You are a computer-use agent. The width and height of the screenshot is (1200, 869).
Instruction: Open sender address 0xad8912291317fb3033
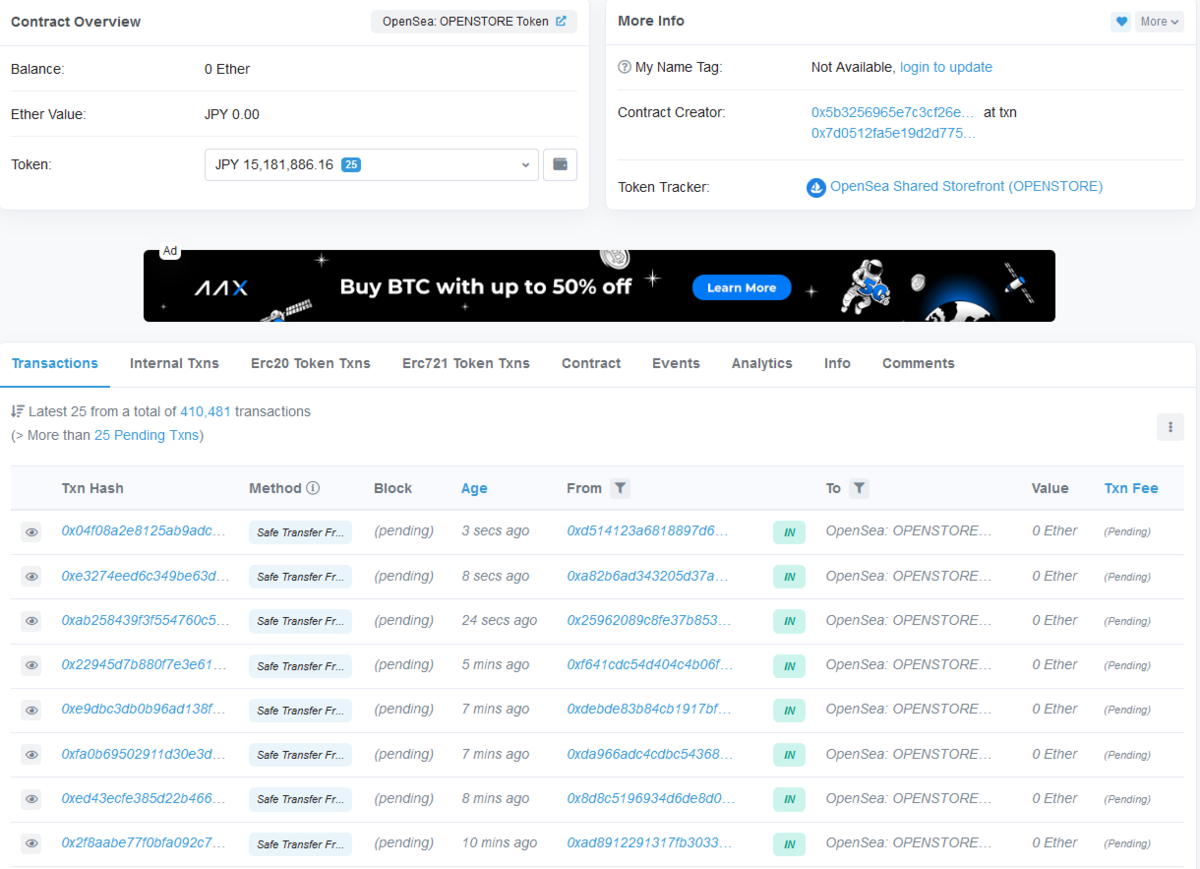tap(650, 843)
